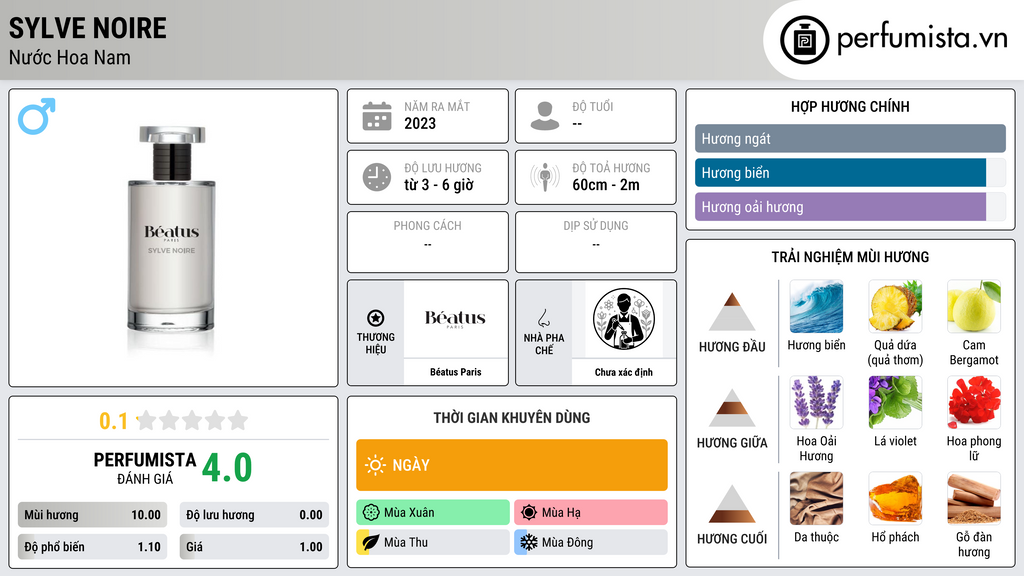Viewport: 1024px width, 576px height.
Task: Click the THỜI GIAN KHUYÊN DÙNG heading
Action: point(512,418)
